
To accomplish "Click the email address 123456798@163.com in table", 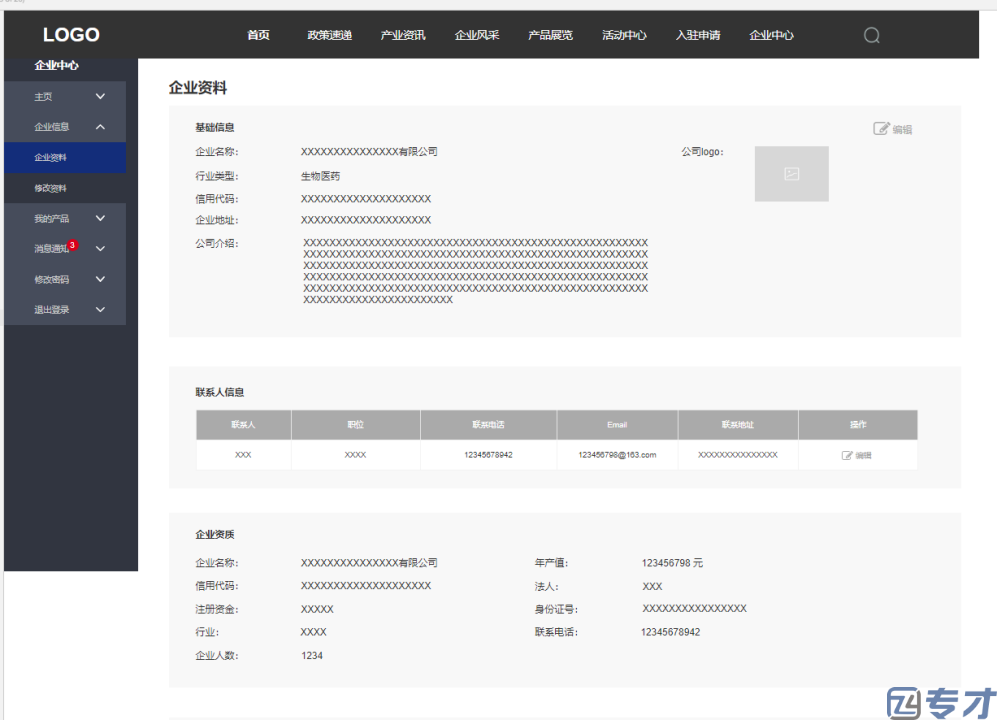I will pyautogui.click(x=617, y=455).
